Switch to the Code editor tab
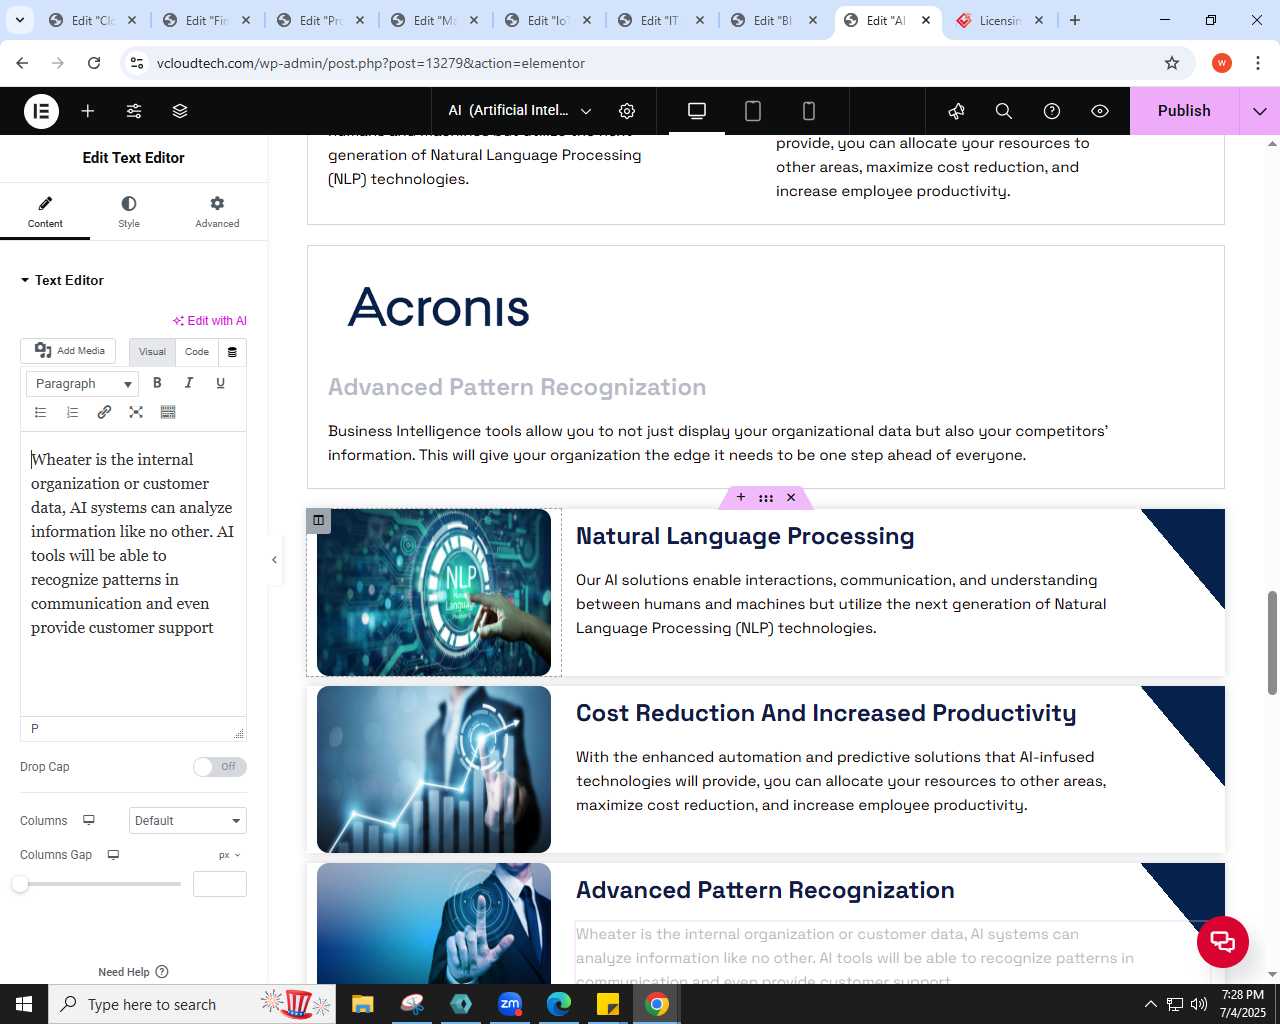Image resolution: width=1280 pixels, height=1024 pixels. click(197, 352)
